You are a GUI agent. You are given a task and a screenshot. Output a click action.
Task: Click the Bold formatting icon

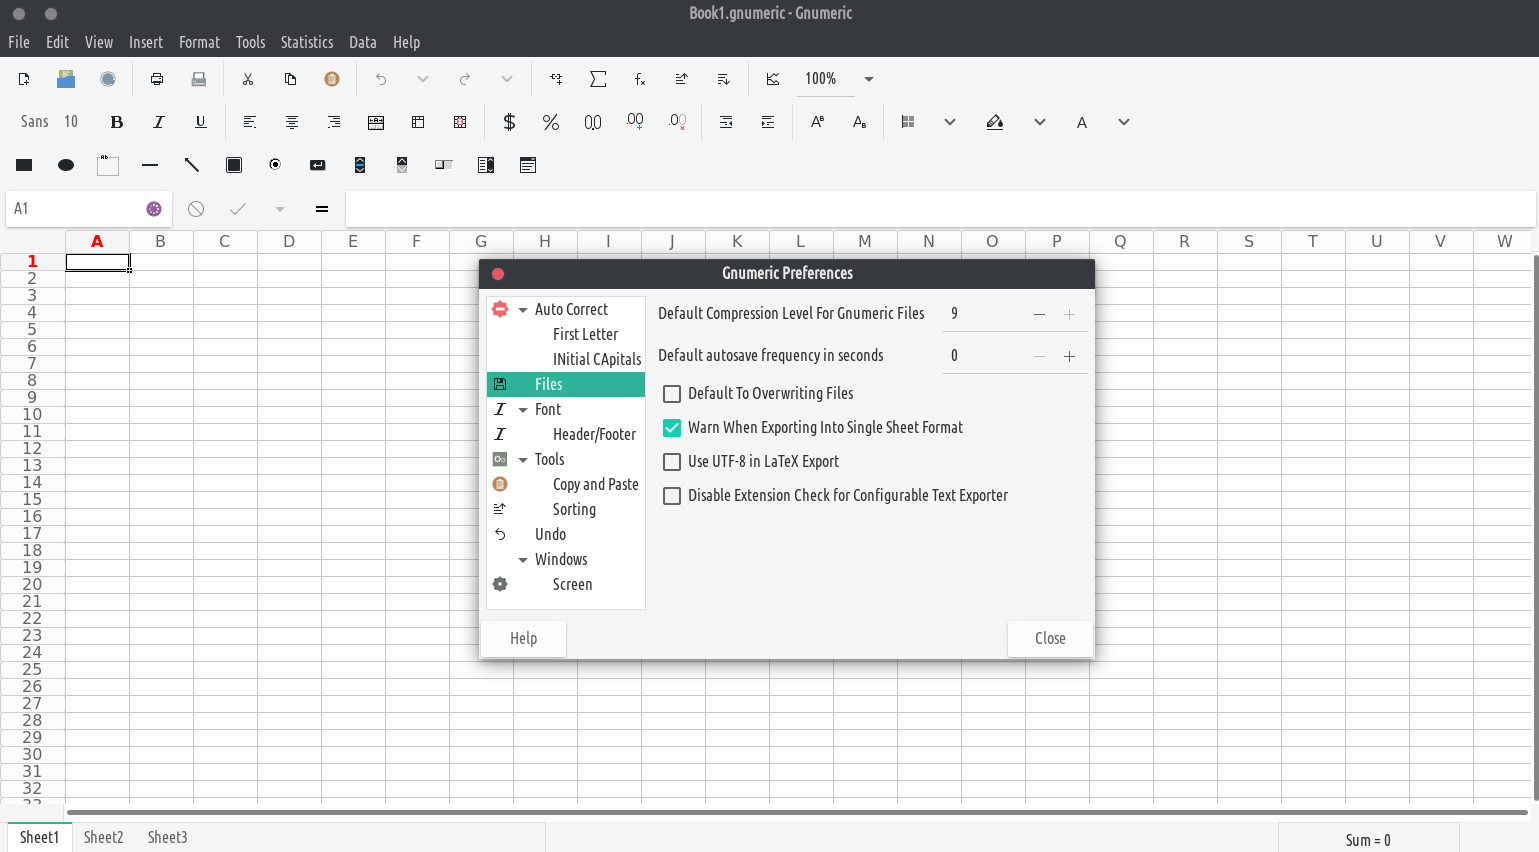click(117, 122)
